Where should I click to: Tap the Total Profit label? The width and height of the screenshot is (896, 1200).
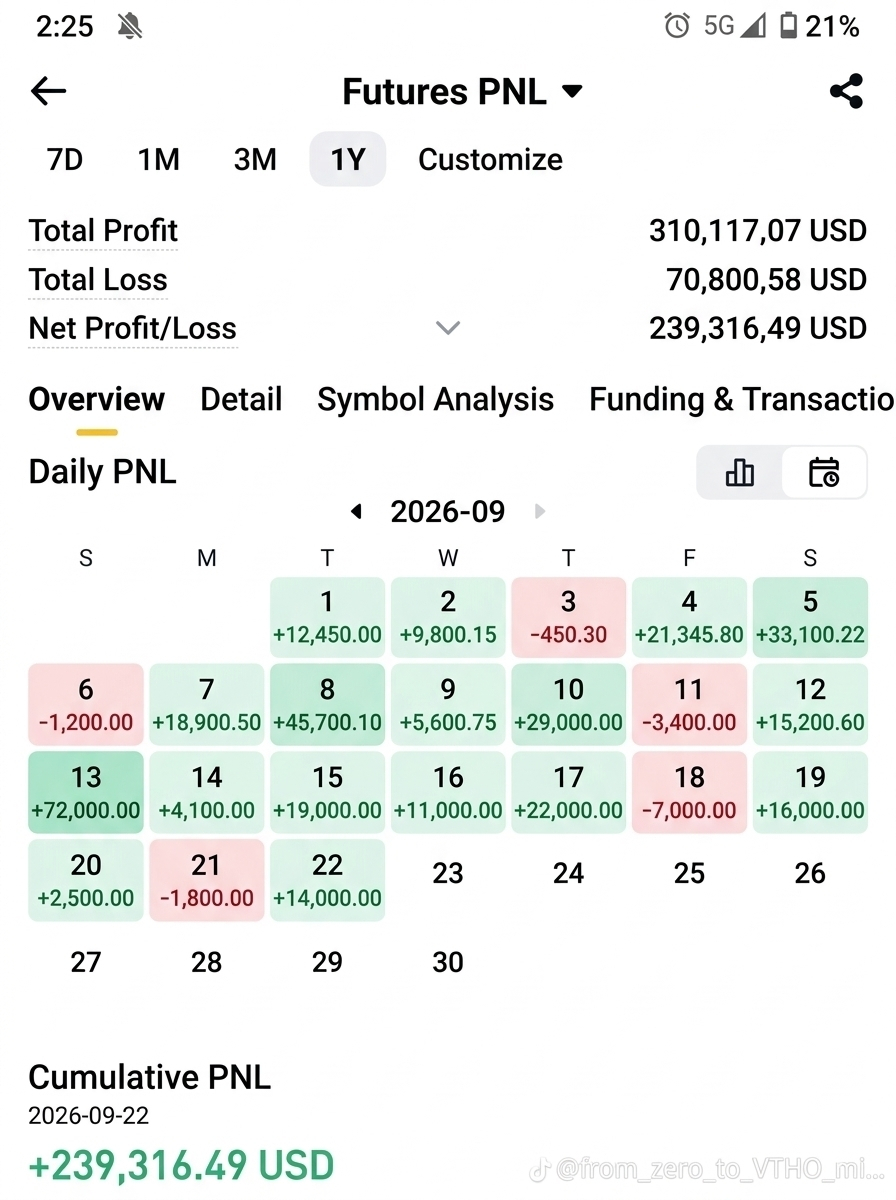(x=103, y=231)
